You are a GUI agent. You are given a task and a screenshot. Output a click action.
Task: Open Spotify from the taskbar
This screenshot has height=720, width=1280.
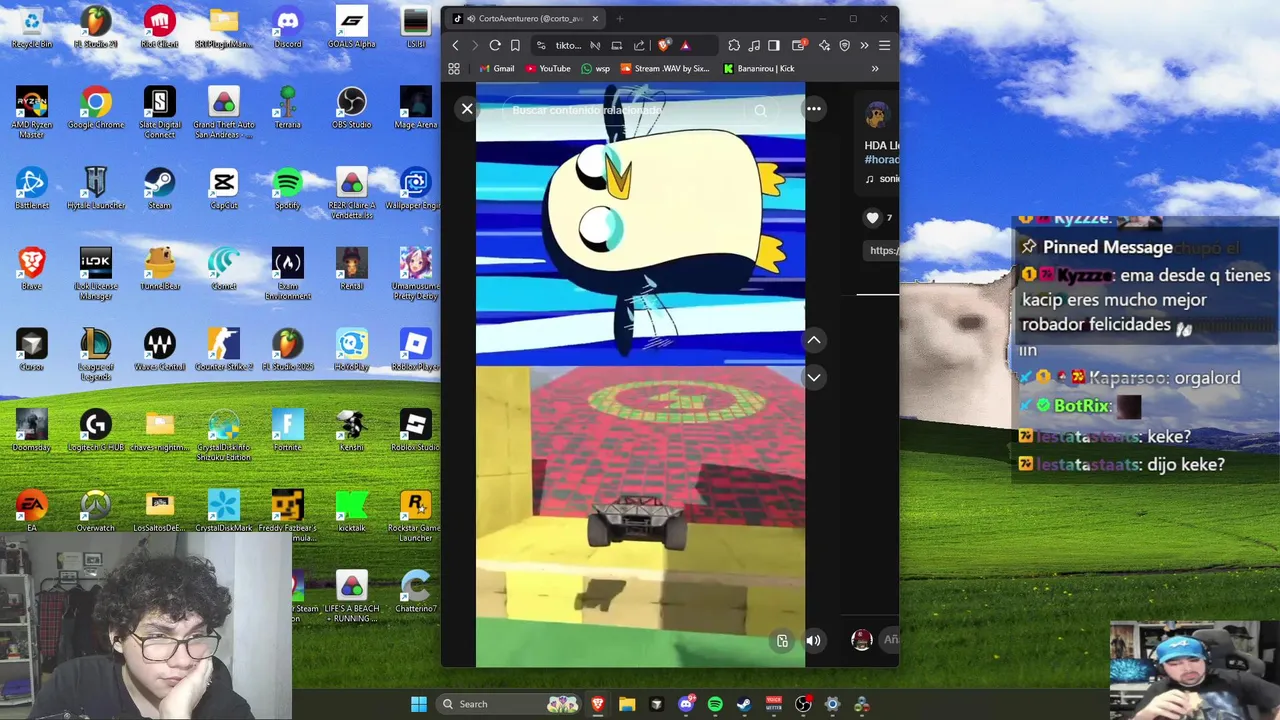click(715, 704)
